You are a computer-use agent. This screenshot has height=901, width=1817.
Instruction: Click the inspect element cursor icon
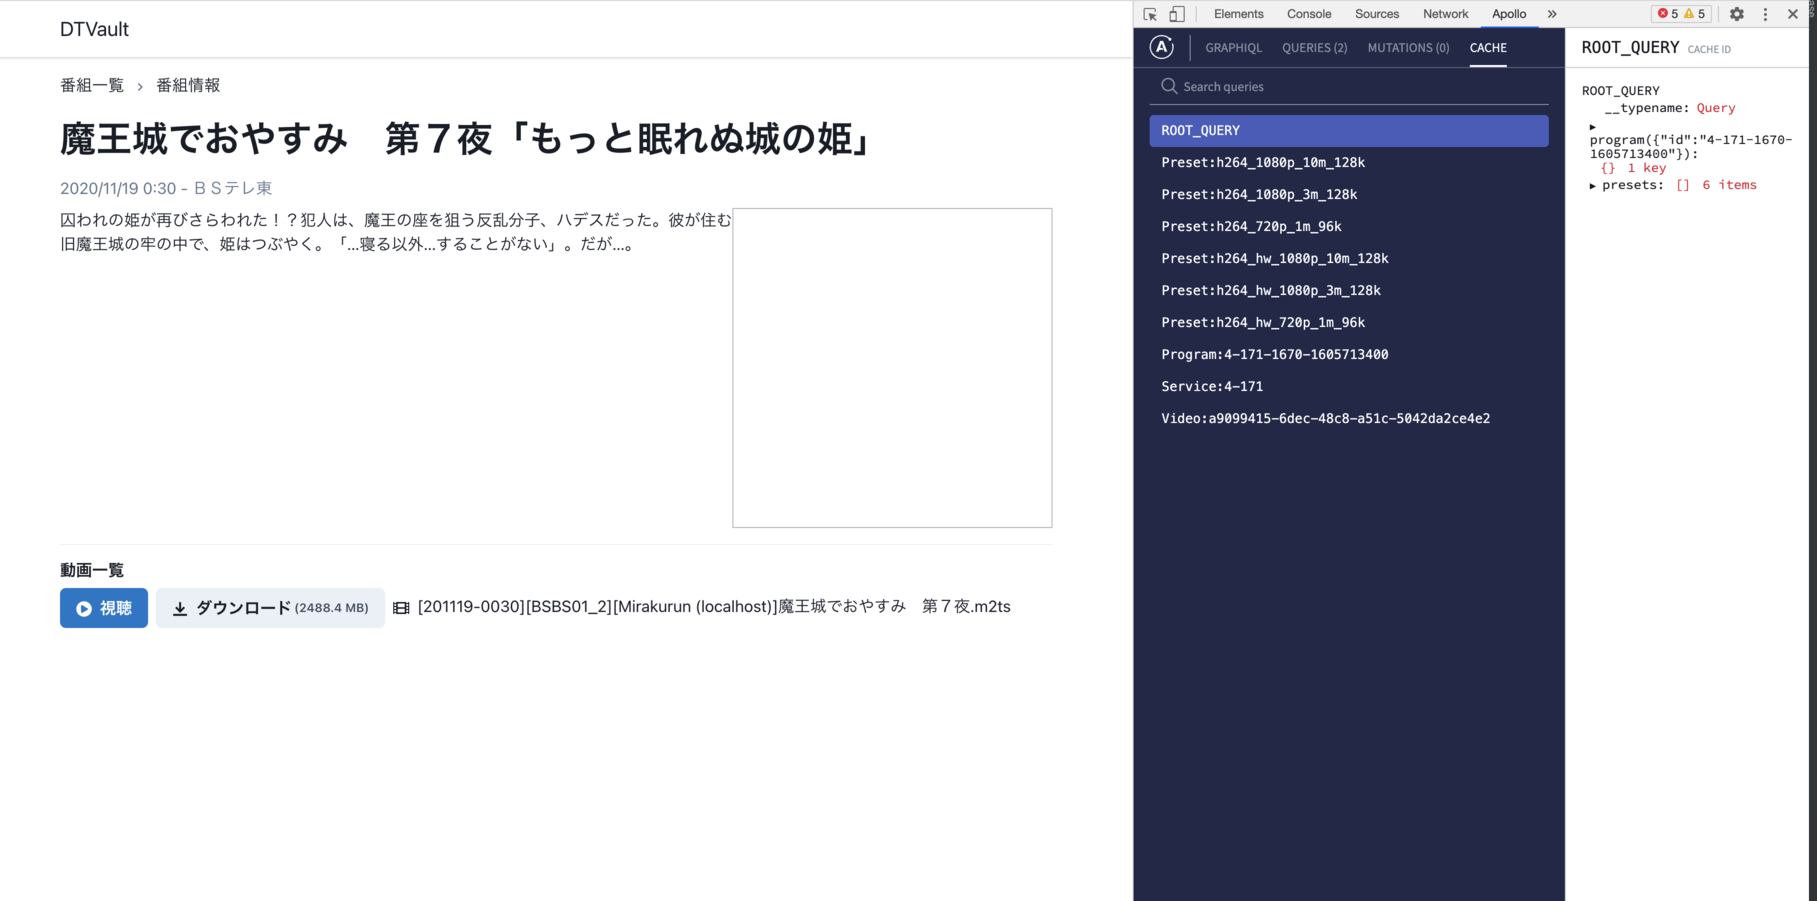pos(1150,14)
